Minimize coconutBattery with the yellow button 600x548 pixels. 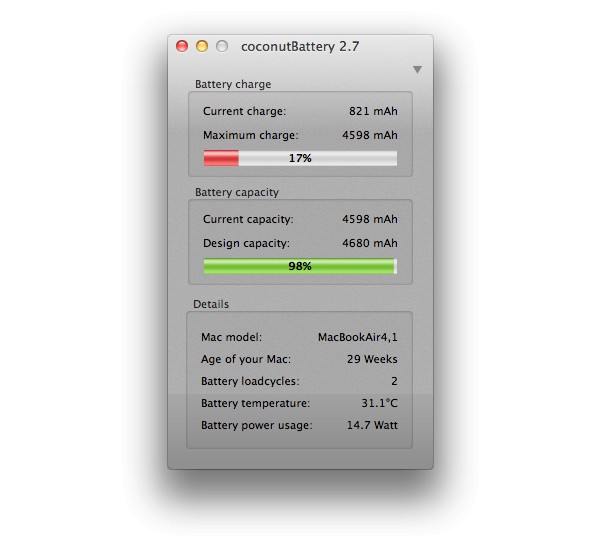click(202, 46)
